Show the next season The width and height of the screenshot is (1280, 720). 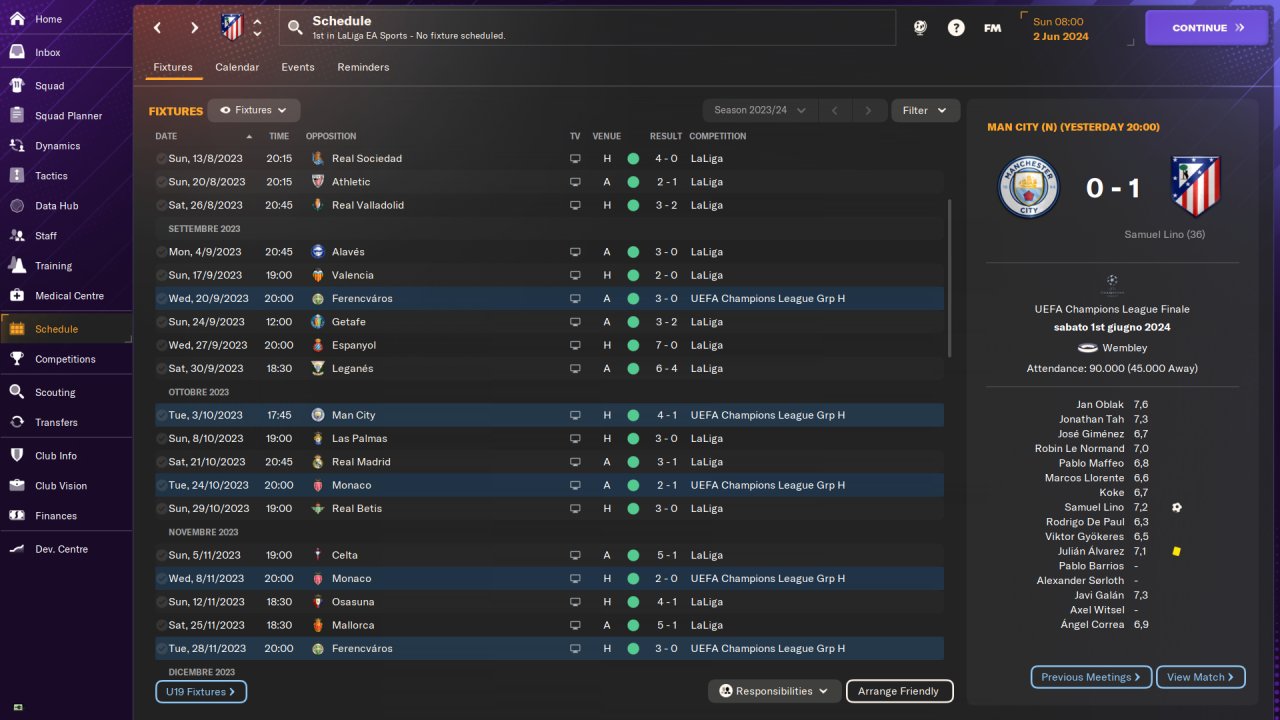868,110
